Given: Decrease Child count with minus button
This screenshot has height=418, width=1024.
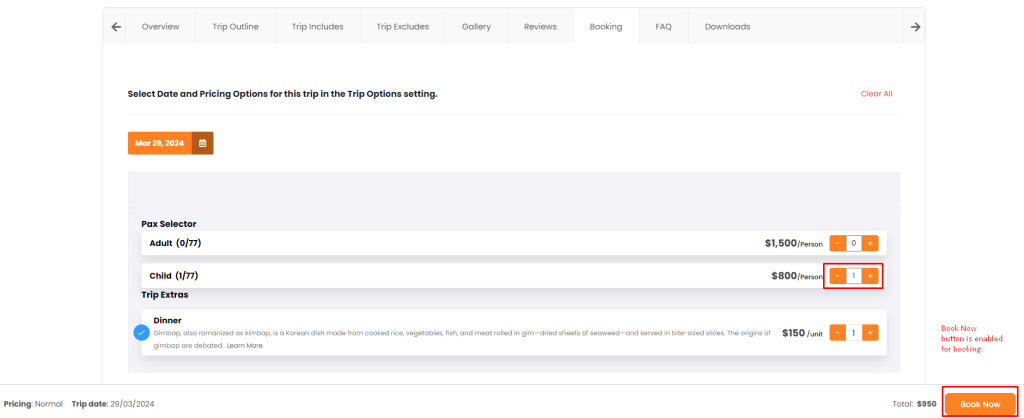Looking at the screenshot, I should [x=837, y=276].
